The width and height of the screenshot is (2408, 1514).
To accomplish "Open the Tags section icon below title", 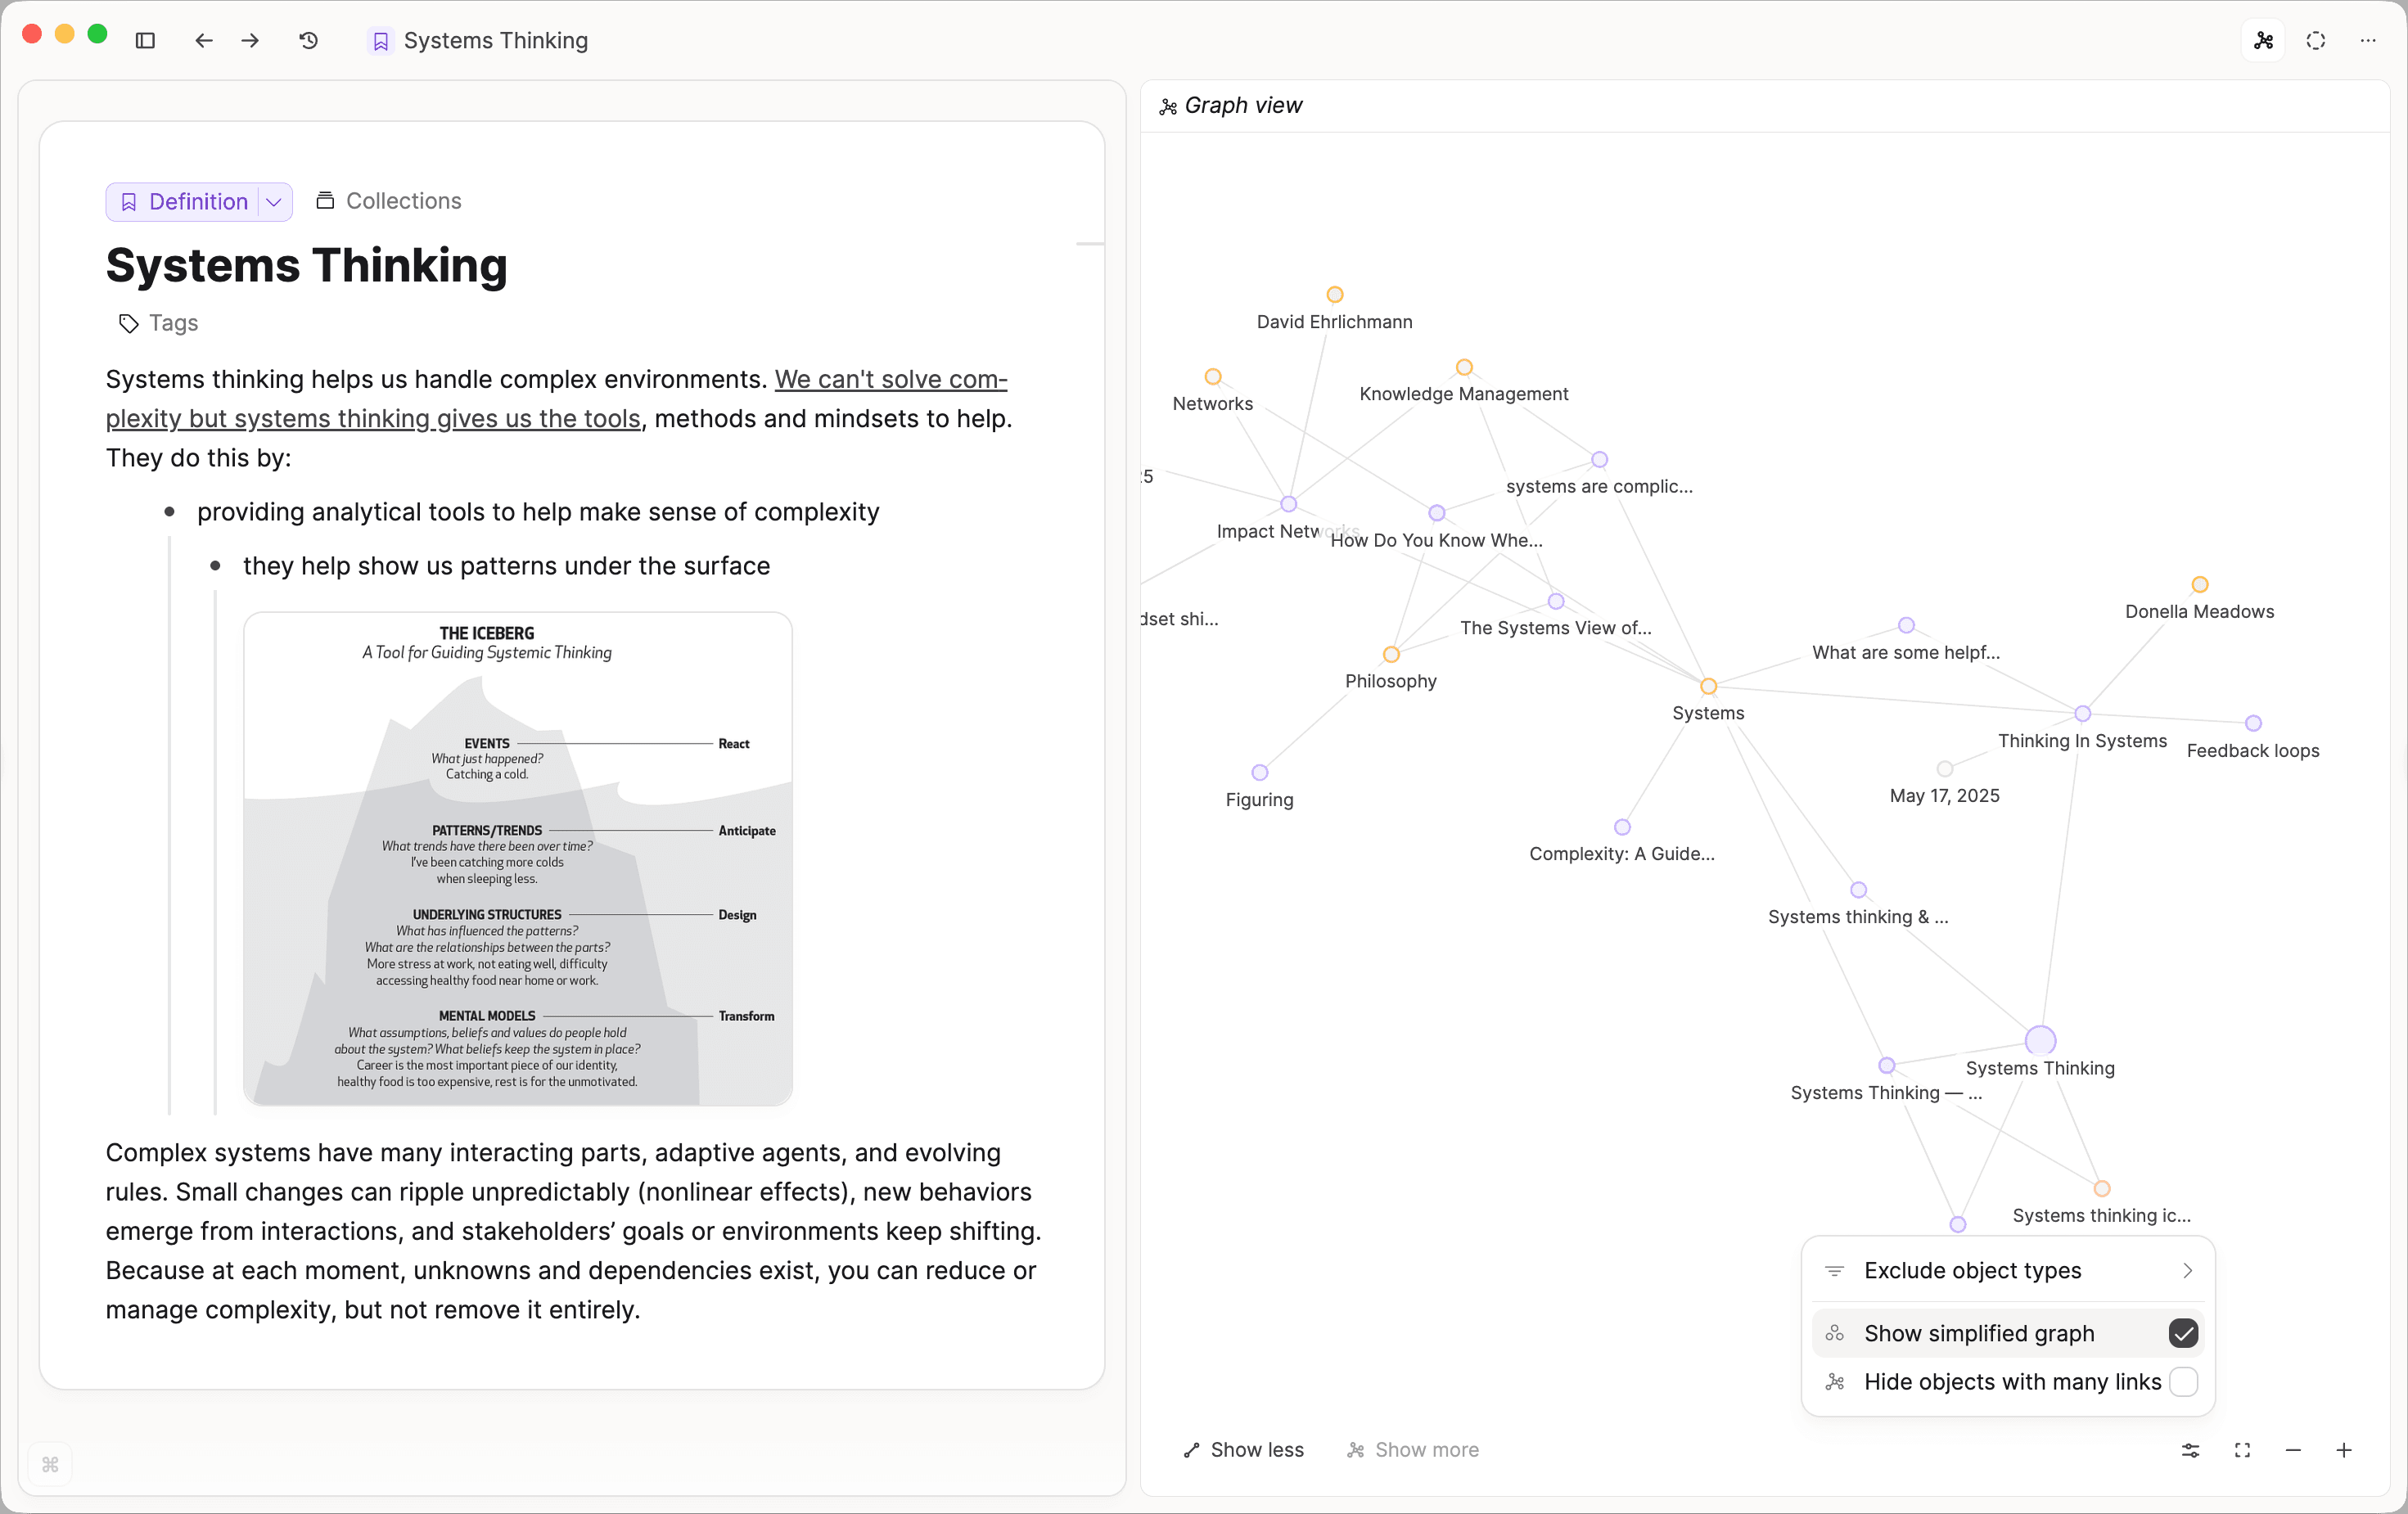I will tap(128, 323).
